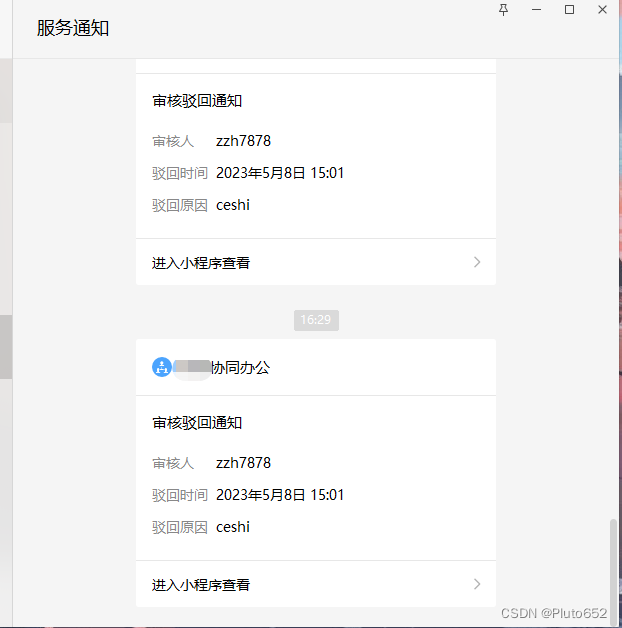Click the 驳回时间 label in the lower card
Viewport: 622px width, 628px height.
coord(180,495)
